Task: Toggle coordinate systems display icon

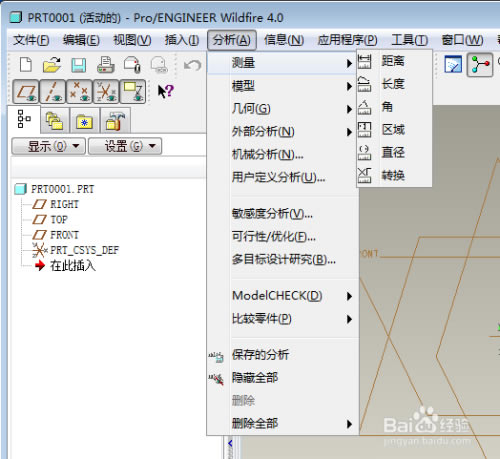Action: pyautogui.click(x=106, y=91)
